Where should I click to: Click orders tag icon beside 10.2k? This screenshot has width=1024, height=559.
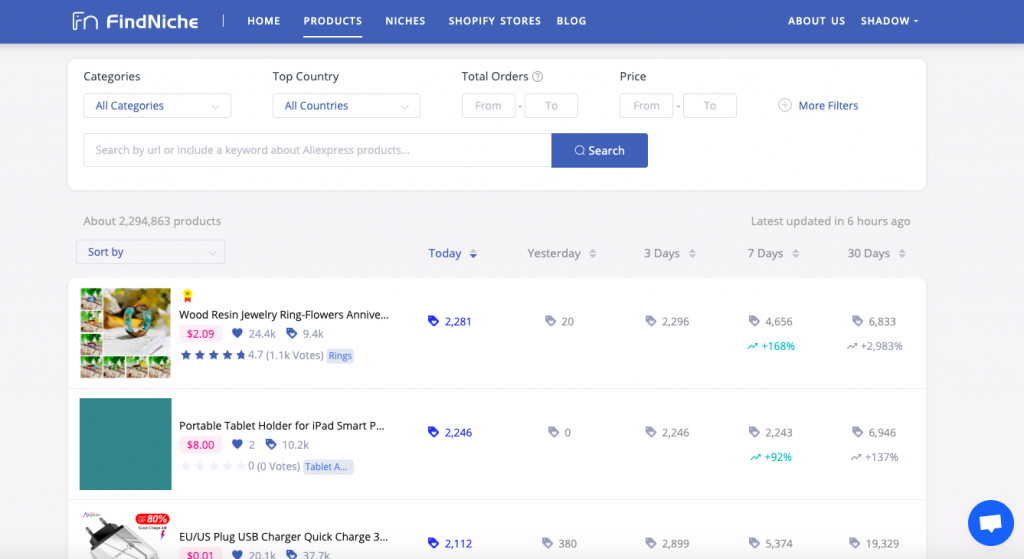point(271,444)
